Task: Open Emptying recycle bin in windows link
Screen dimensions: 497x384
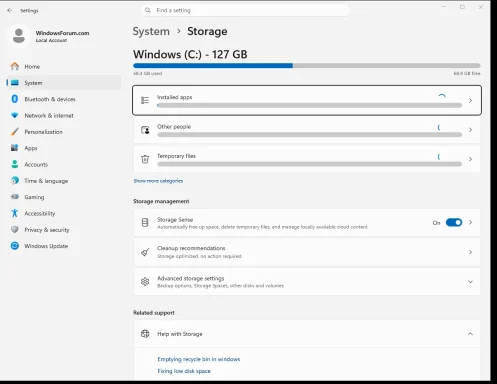Action: [x=199, y=359]
